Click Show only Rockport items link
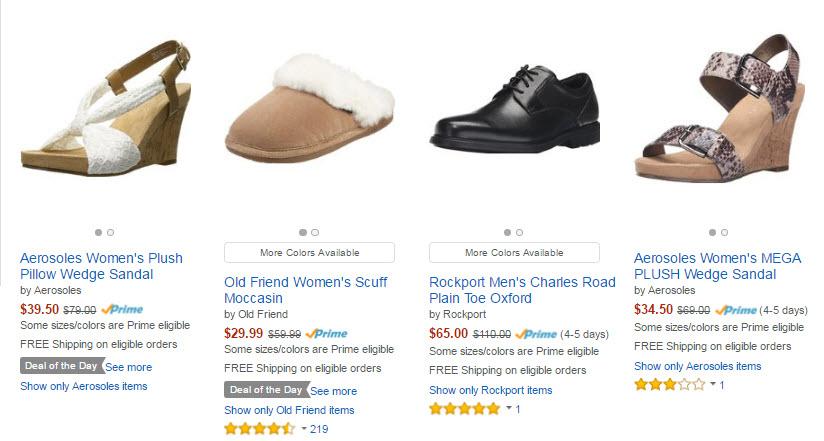 pos(490,390)
